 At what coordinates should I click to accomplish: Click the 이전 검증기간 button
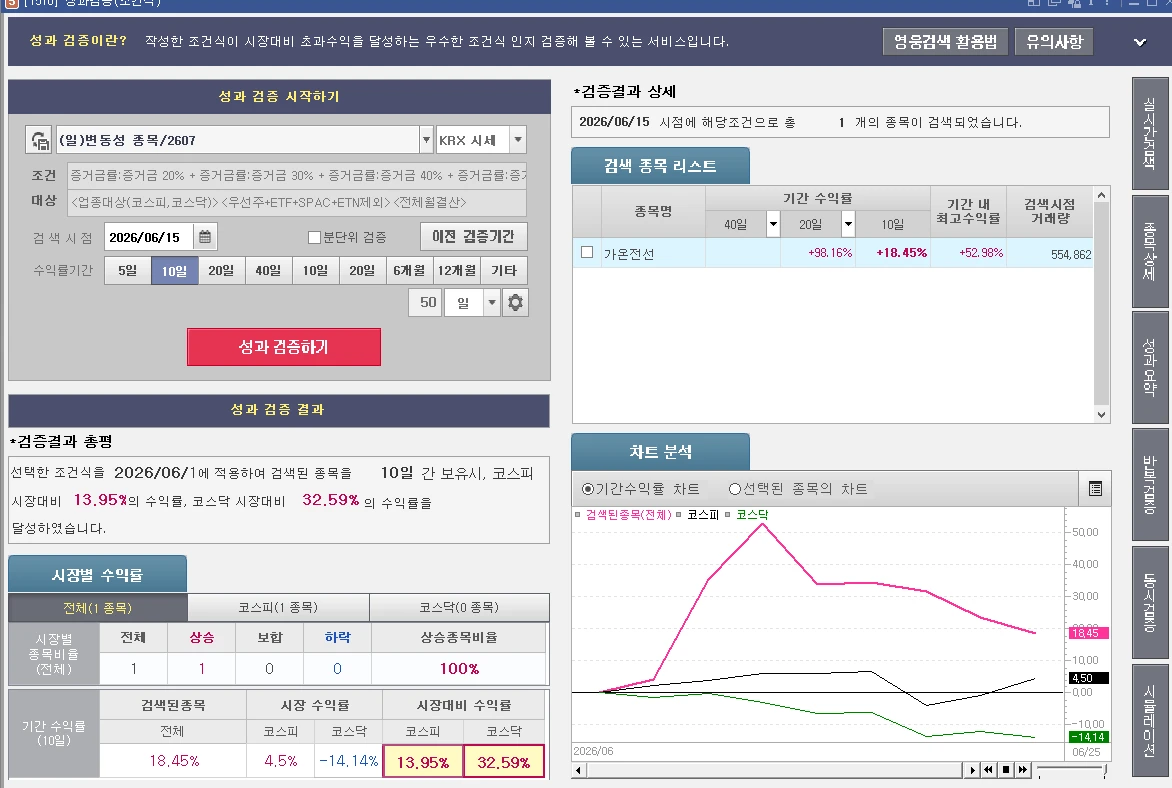(473, 236)
